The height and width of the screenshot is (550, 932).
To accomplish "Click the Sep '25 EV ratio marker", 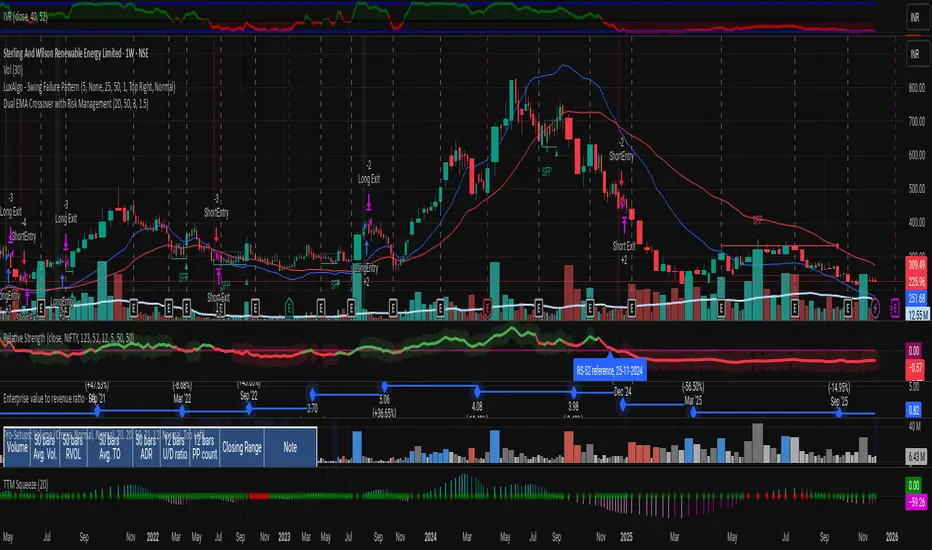I will (839, 412).
